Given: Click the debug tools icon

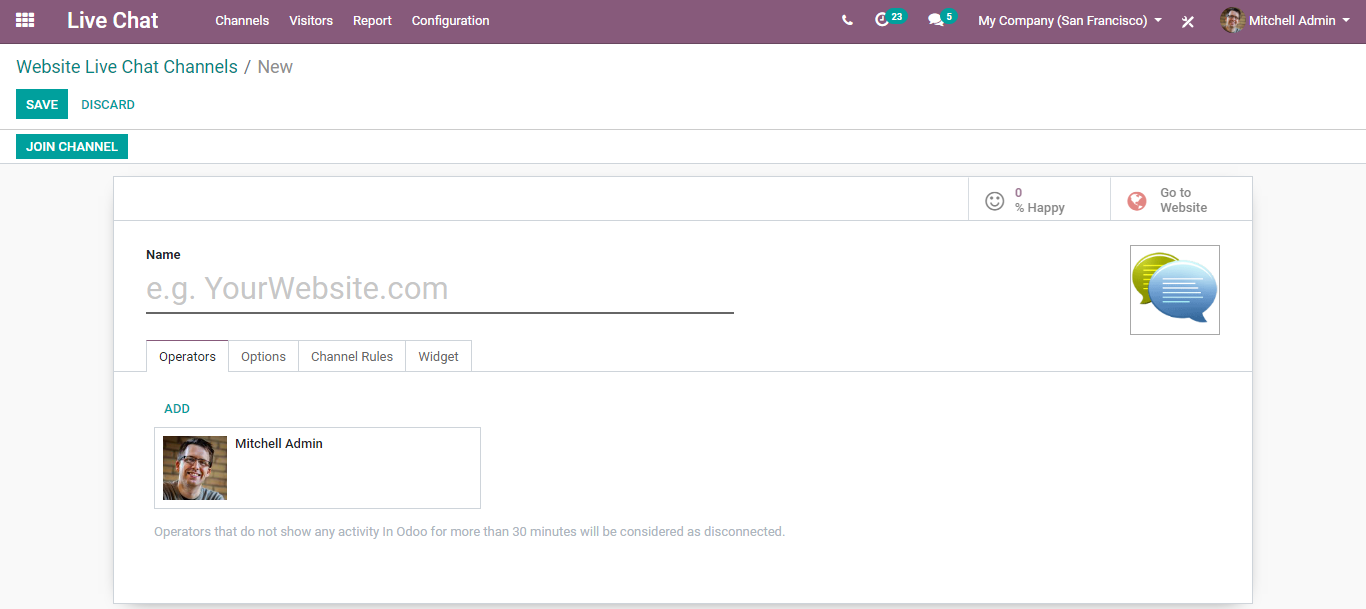Looking at the screenshot, I should click(1188, 21).
